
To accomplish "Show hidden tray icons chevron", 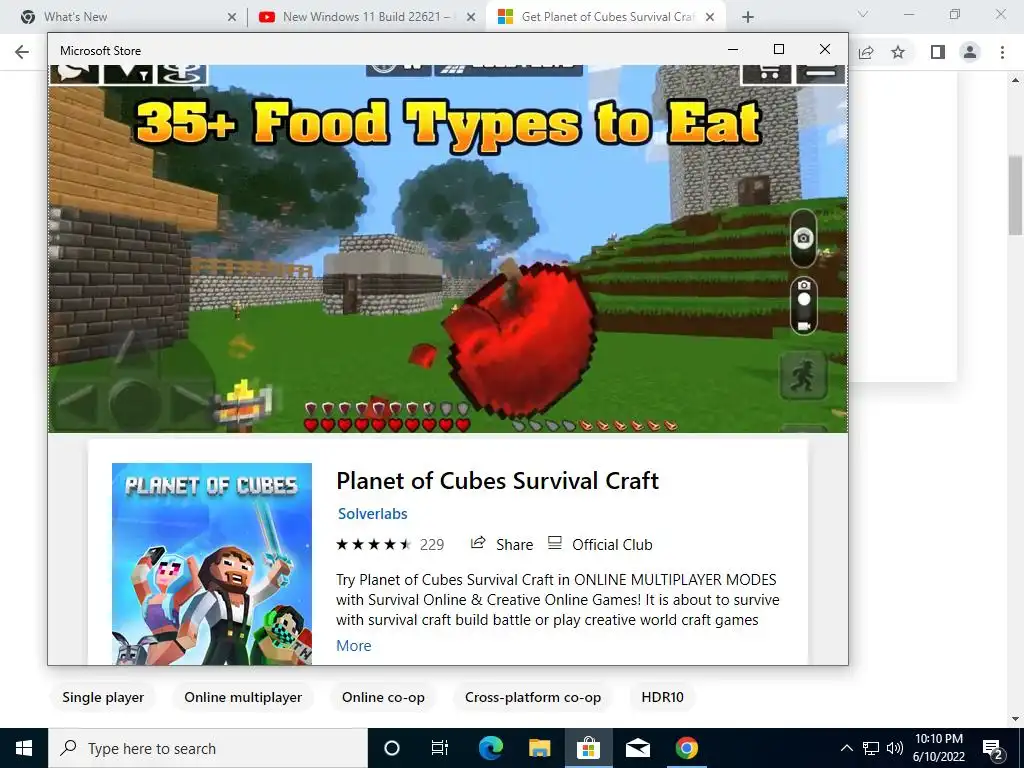I will click(846, 748).
